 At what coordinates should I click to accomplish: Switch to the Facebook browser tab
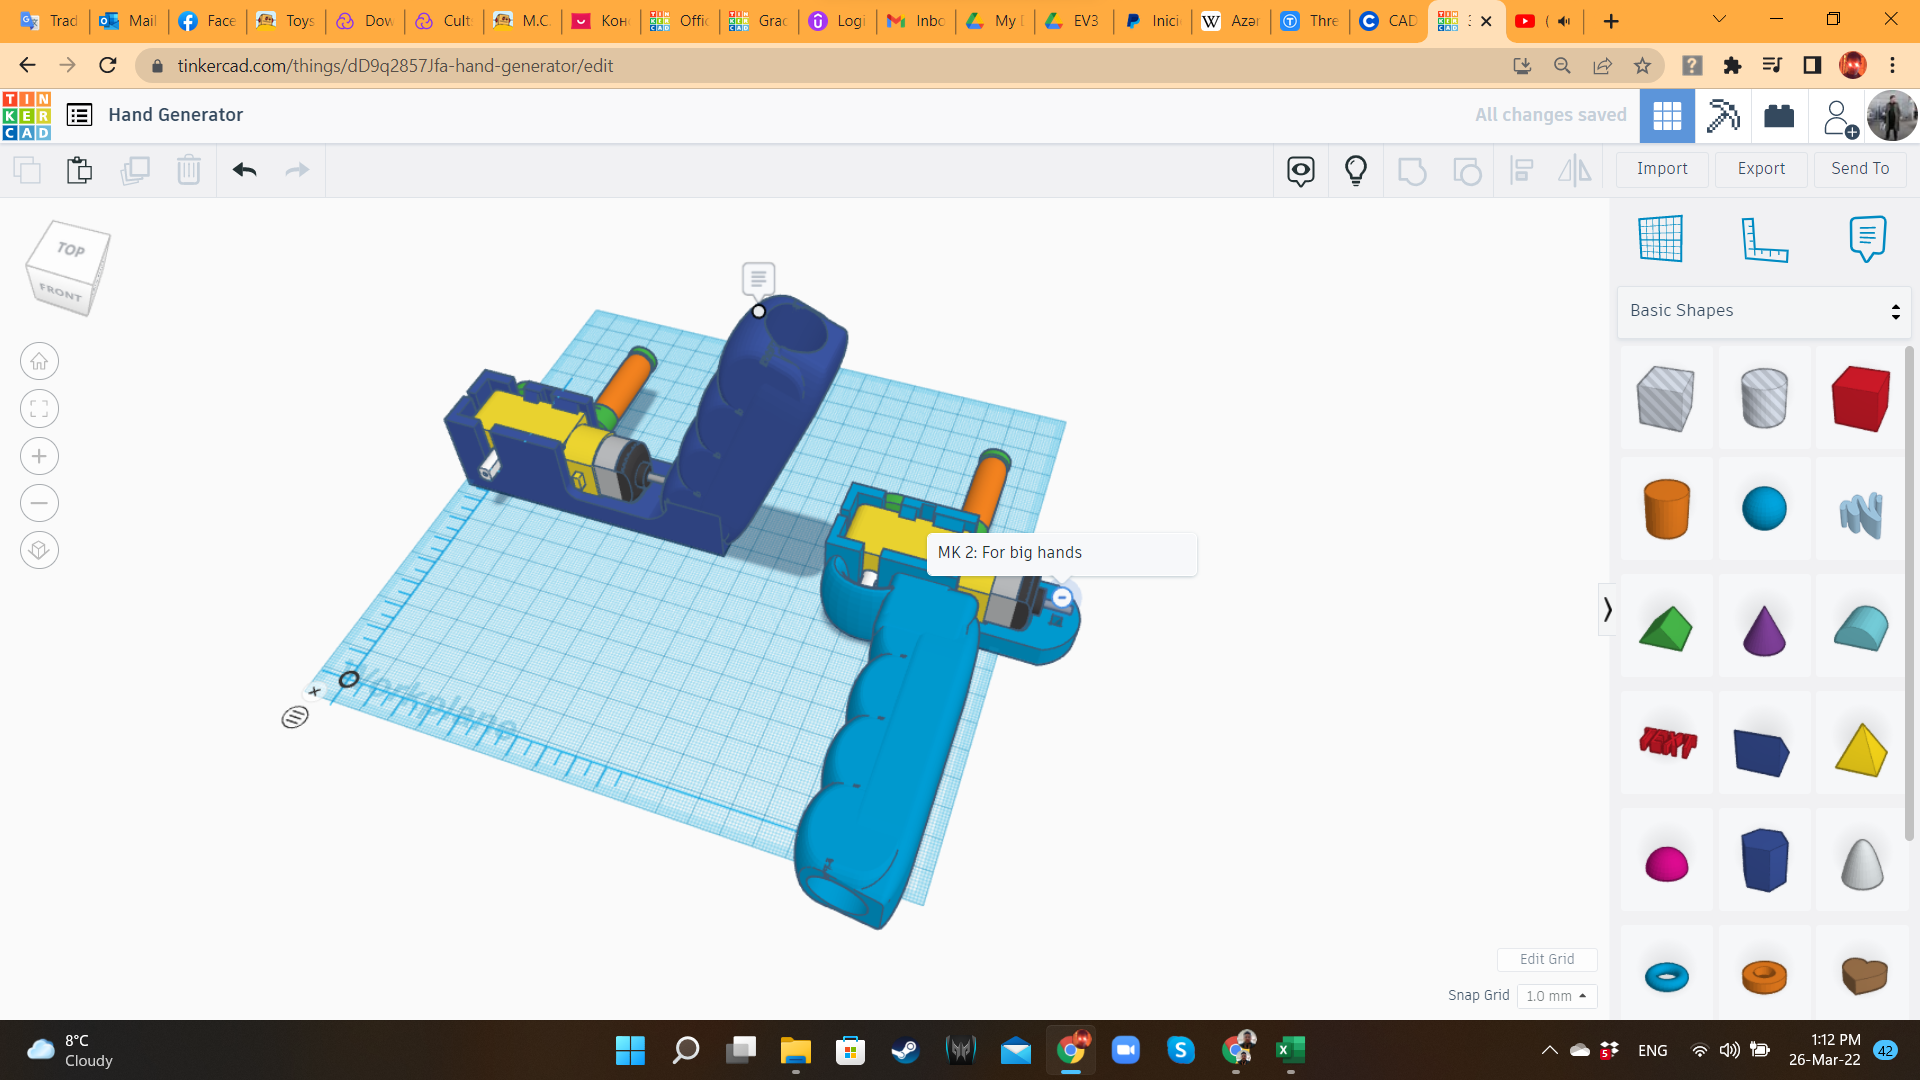pyautogui.click(x=207, y=21)
